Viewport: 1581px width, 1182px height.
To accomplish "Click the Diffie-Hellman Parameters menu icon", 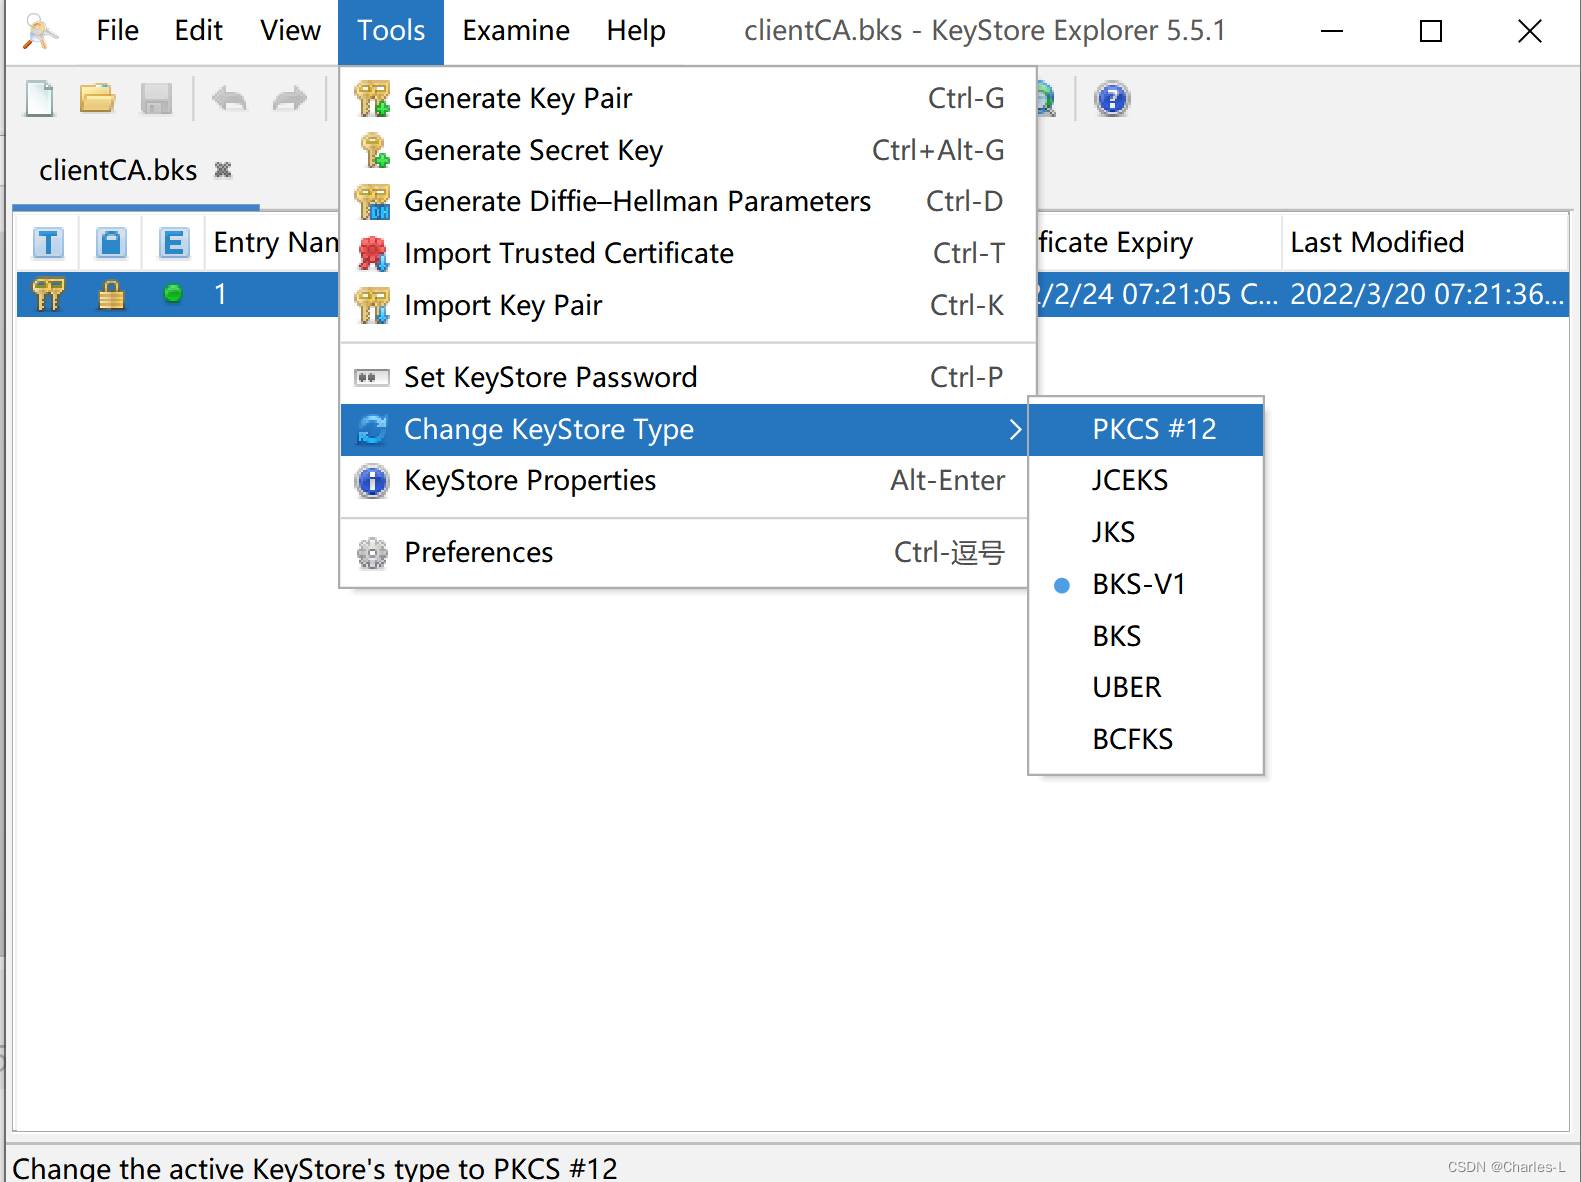I will tap(373, 202).
